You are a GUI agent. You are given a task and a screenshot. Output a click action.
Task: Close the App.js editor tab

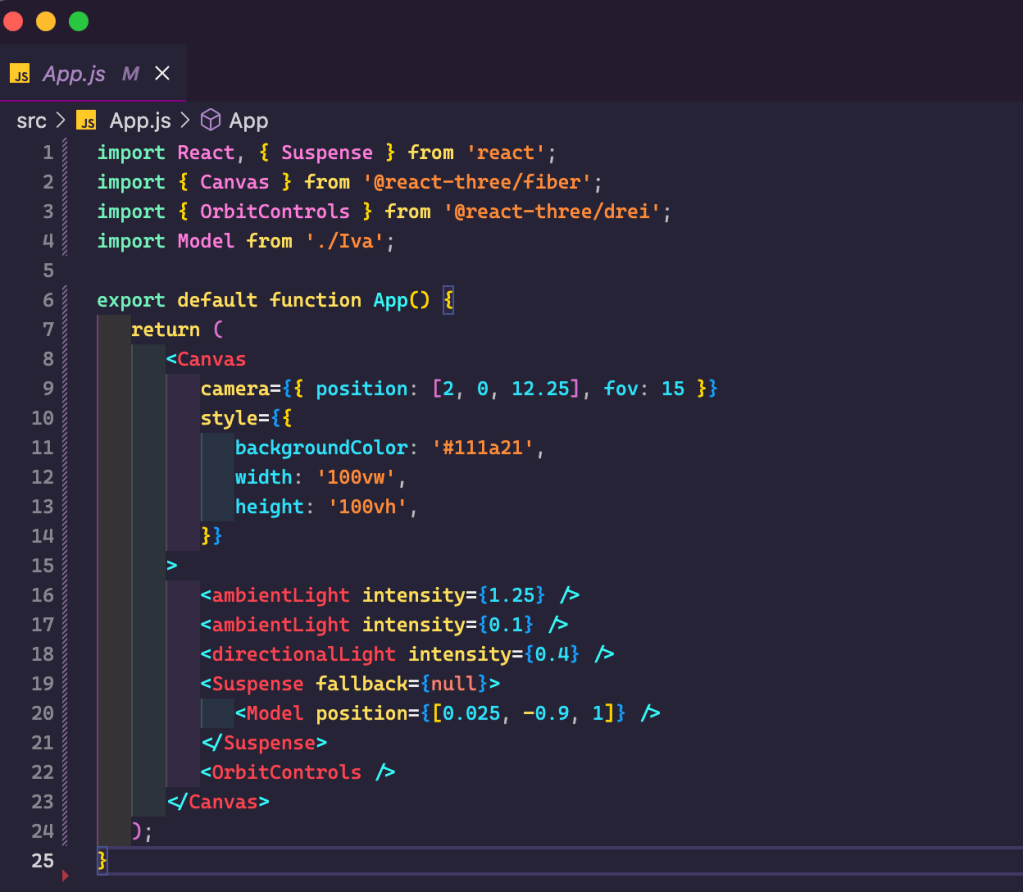click(162, 74)
